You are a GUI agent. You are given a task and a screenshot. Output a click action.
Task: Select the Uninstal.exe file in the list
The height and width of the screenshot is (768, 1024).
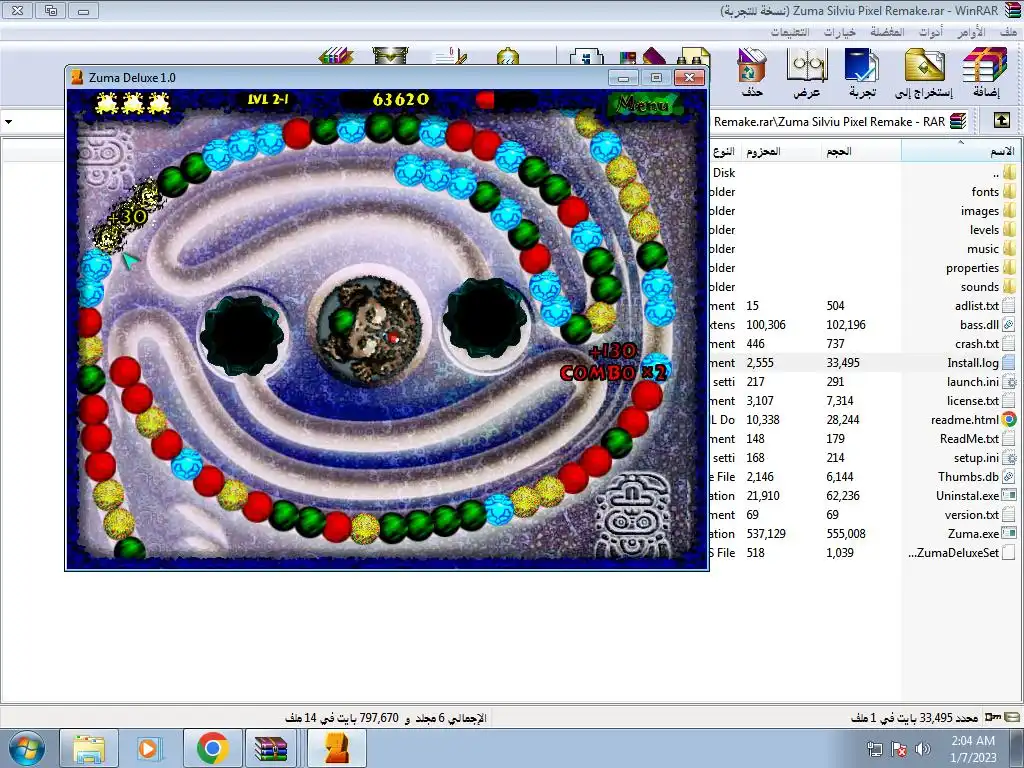[x=976, y=496]
